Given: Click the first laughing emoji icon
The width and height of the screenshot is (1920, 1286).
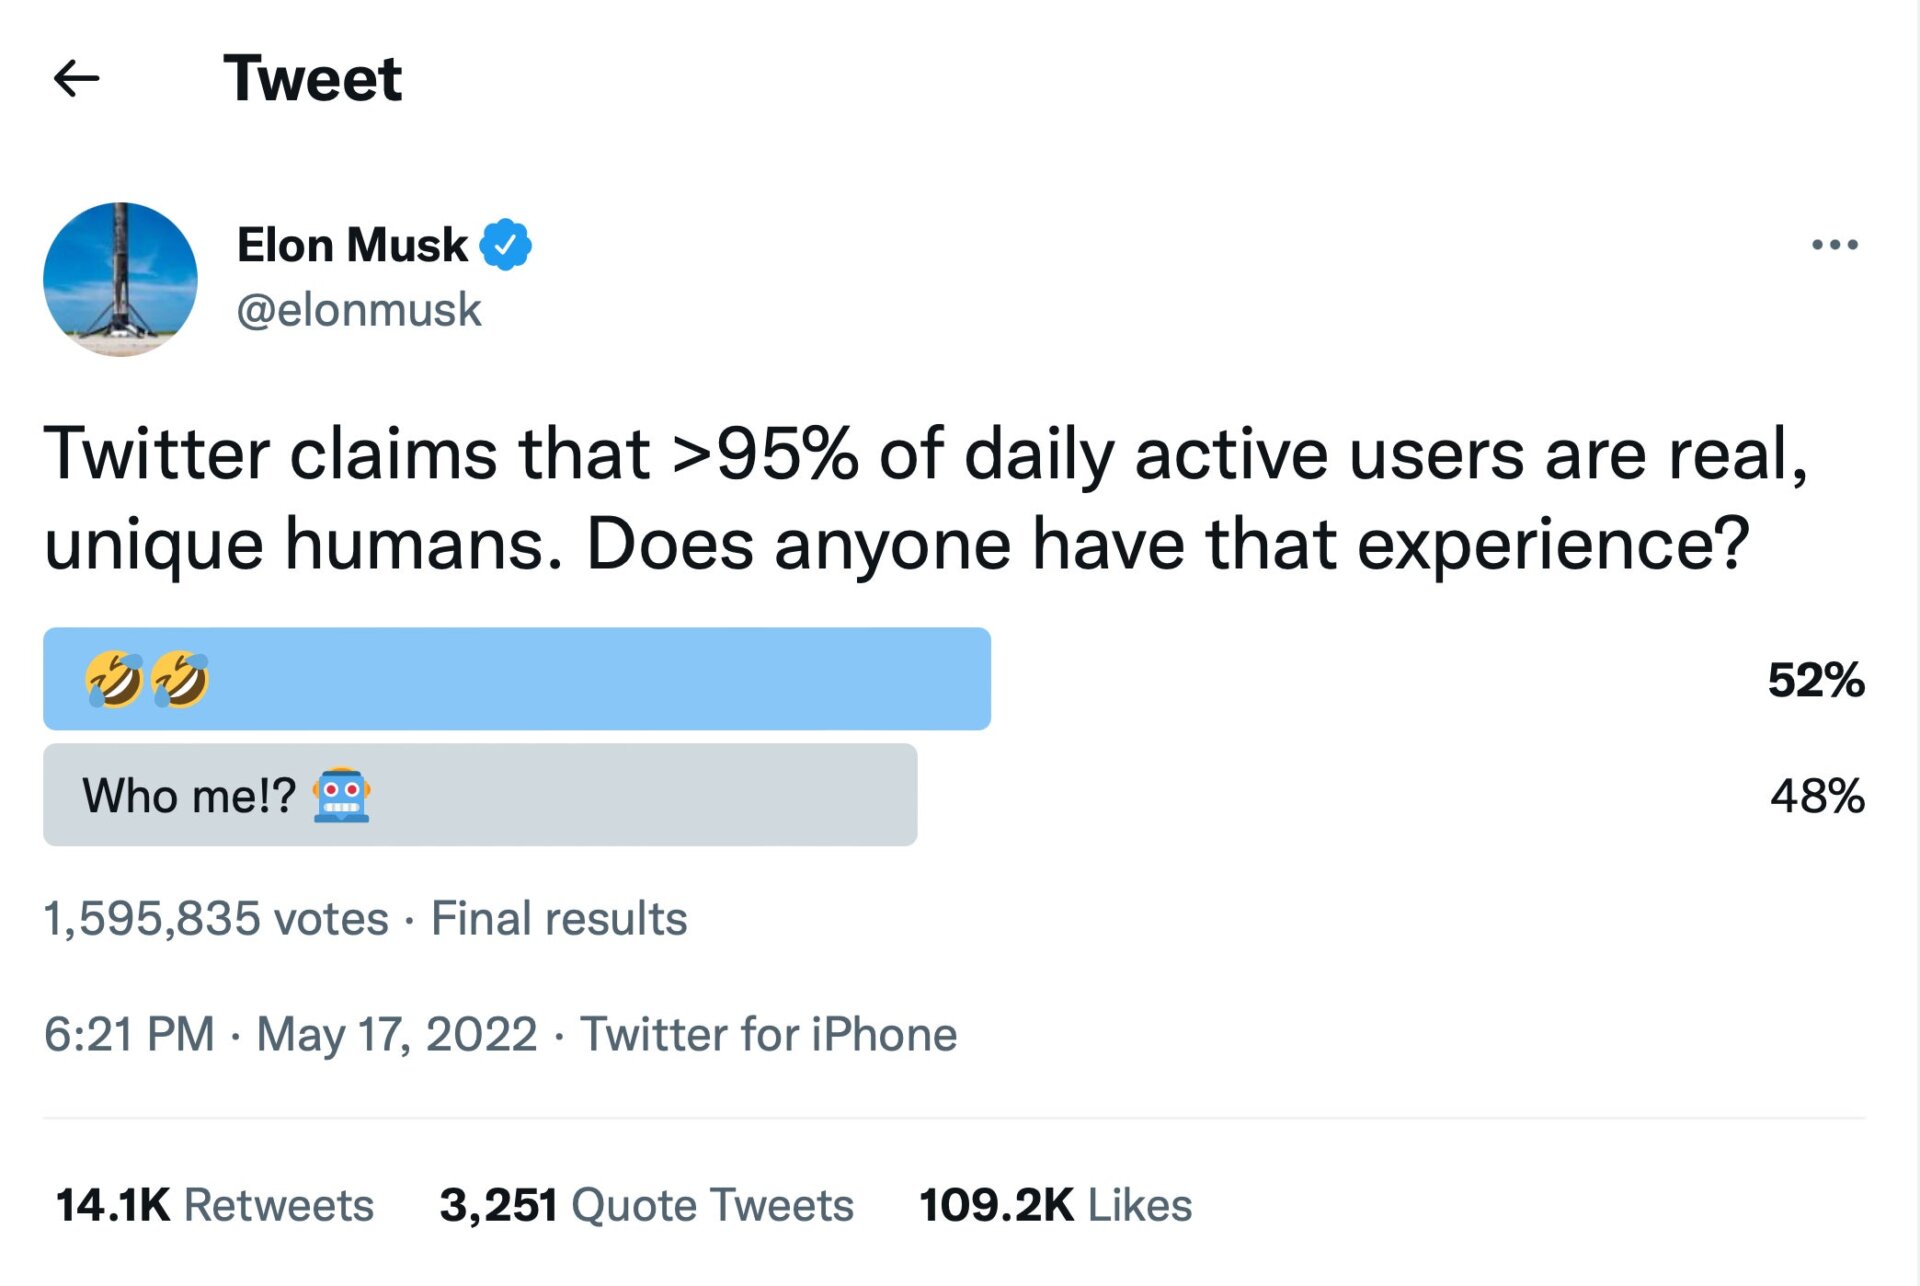Looking at the screenshot, I should tap(114, 679).
